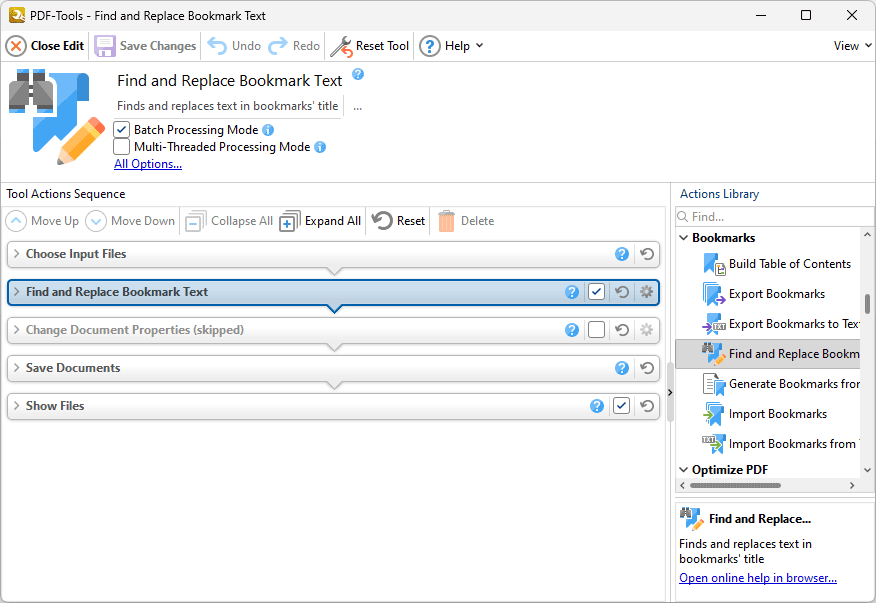The width and height of the screenshot is (876, 603).
Task: Open online help in browser link
Action: coord(758,578)
